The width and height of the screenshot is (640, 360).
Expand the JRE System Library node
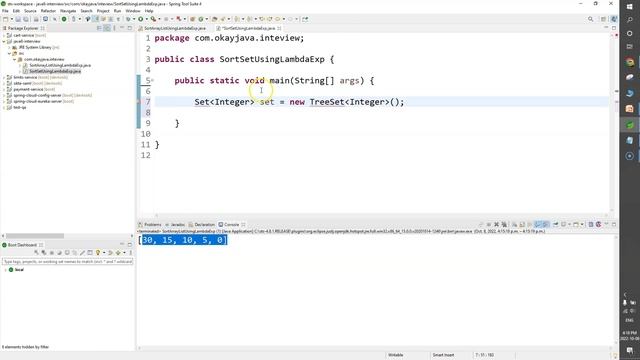point(9,47)
